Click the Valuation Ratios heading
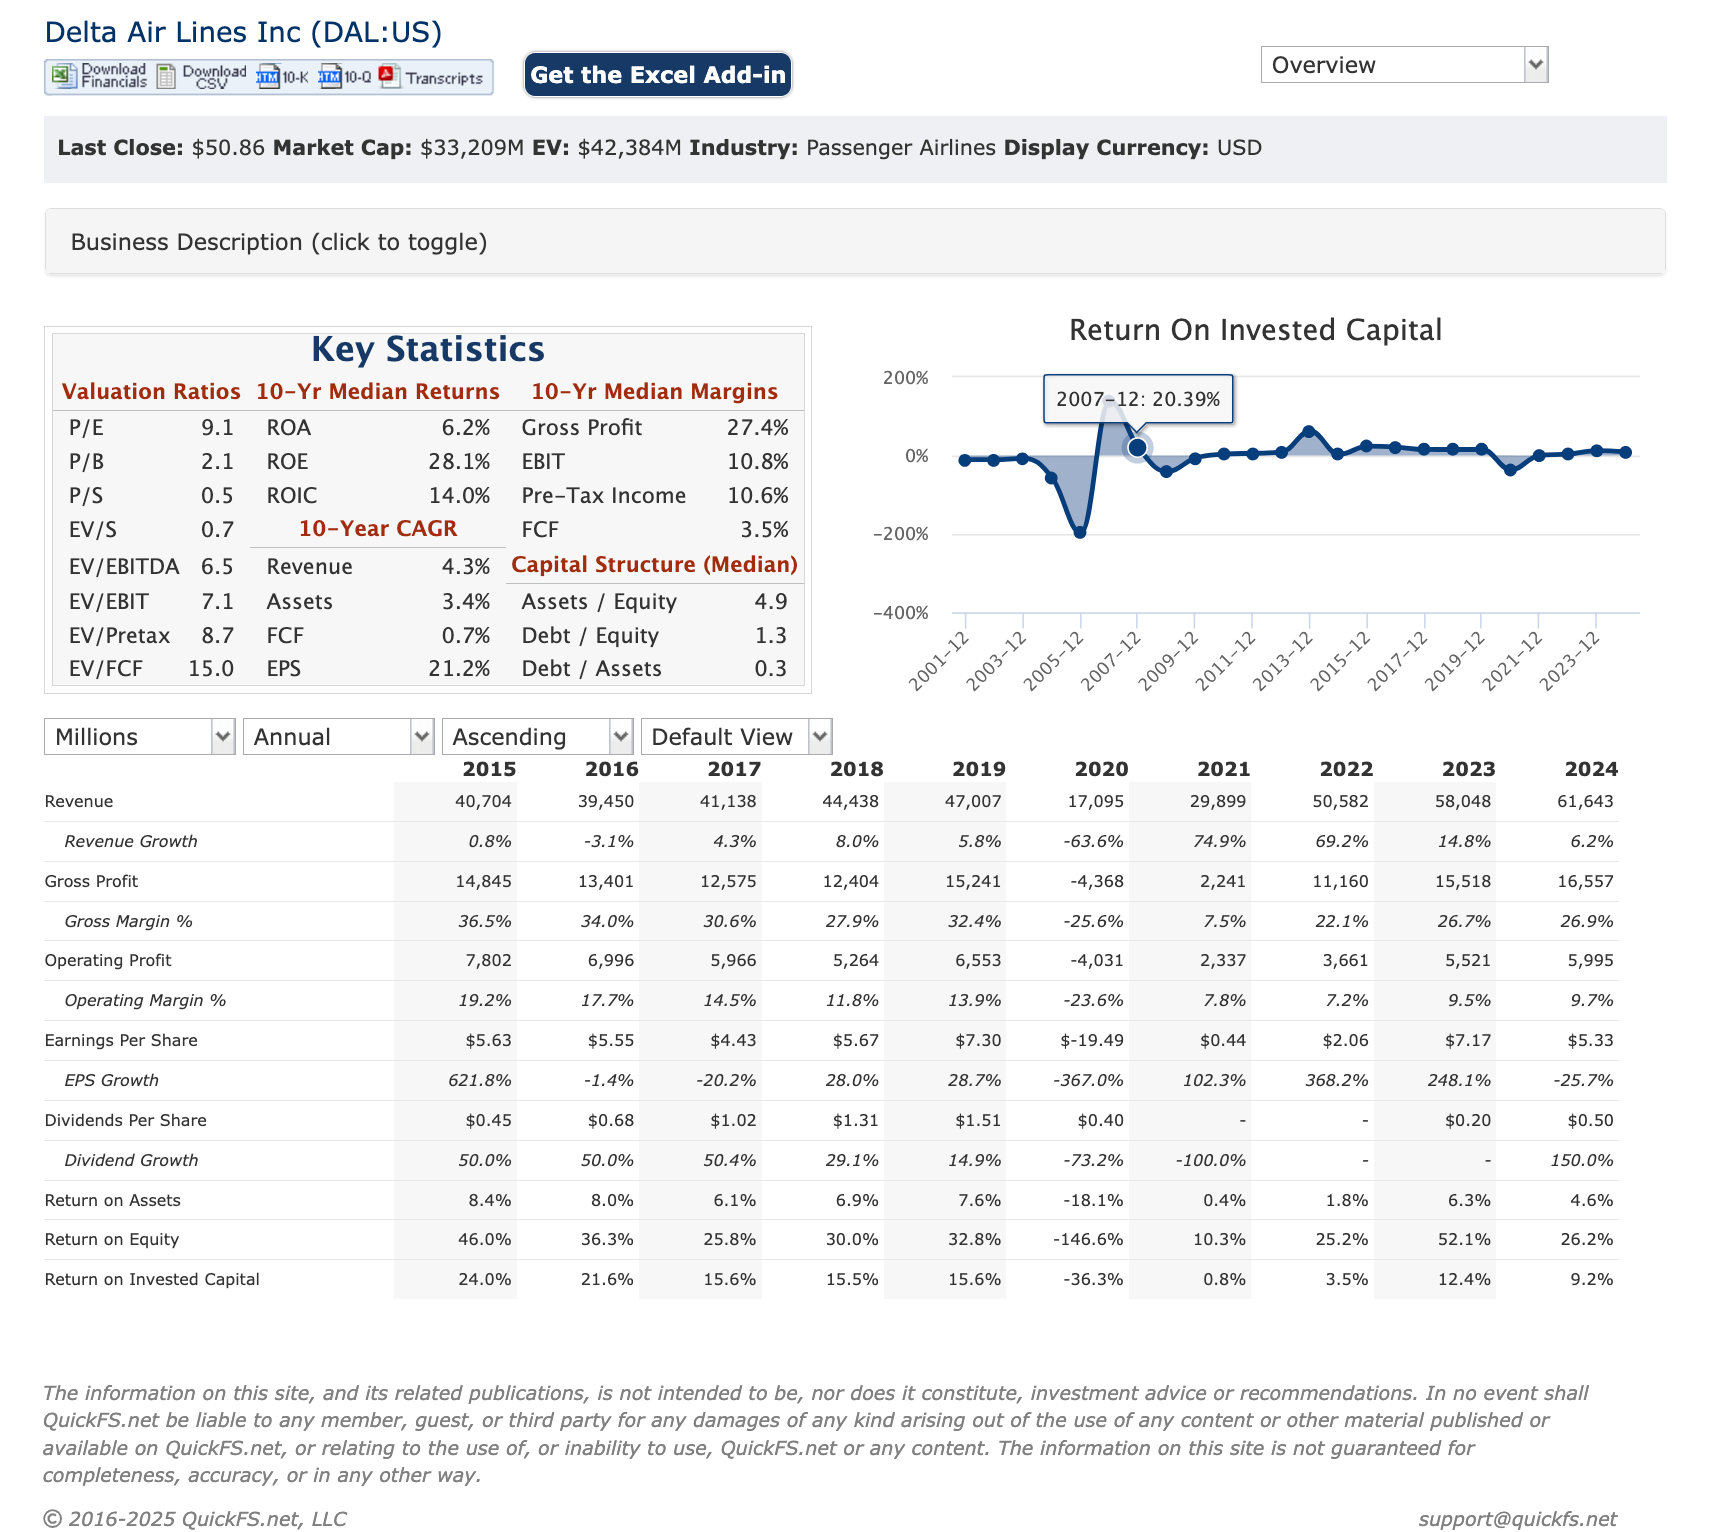 [151, 392]
